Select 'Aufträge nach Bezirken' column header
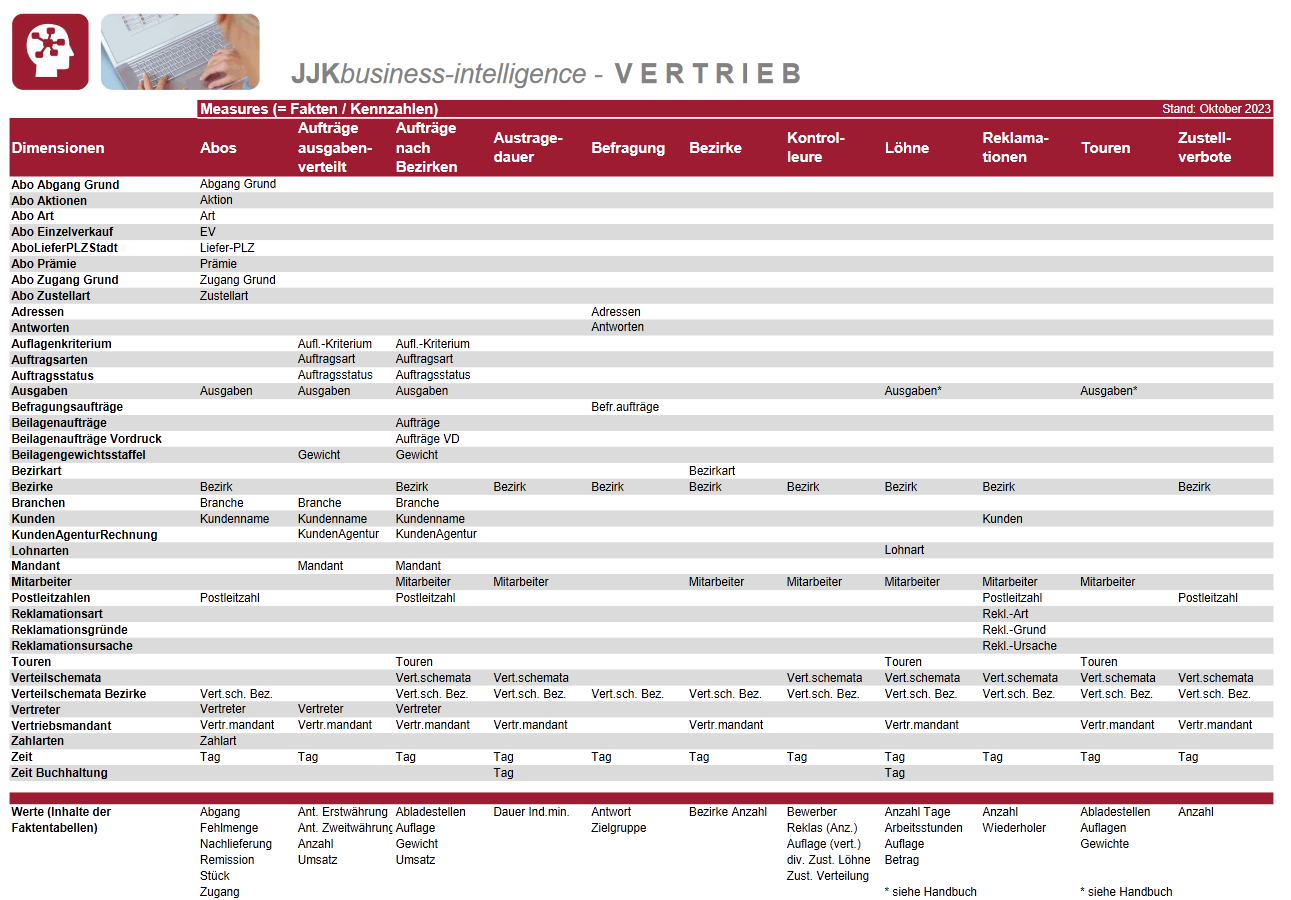1291x900 pixels. point(427,148)
